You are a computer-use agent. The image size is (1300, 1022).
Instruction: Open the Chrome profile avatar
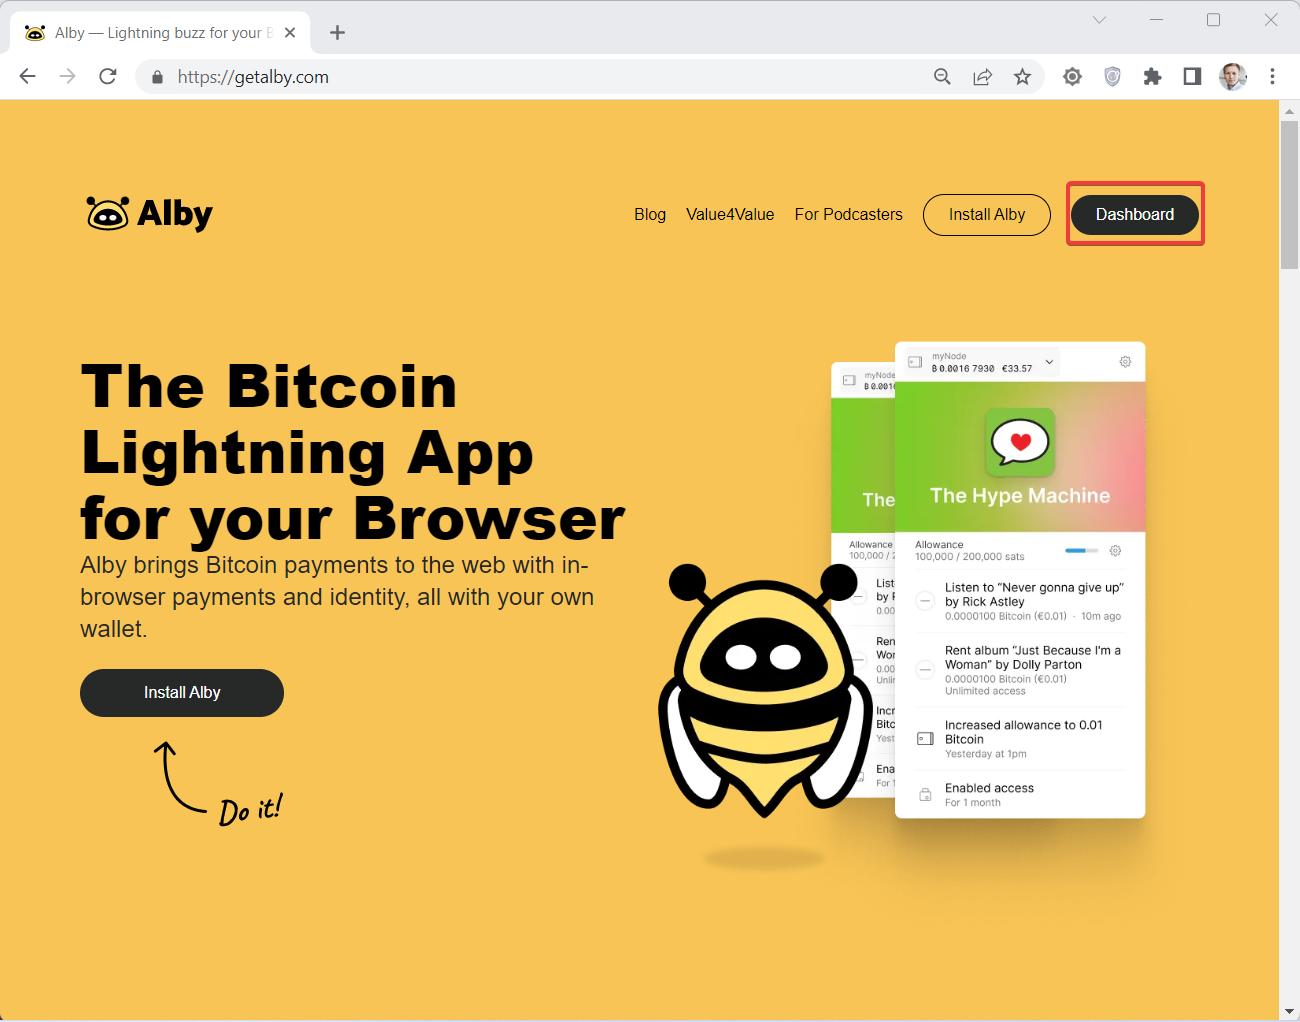point(1233,77)
